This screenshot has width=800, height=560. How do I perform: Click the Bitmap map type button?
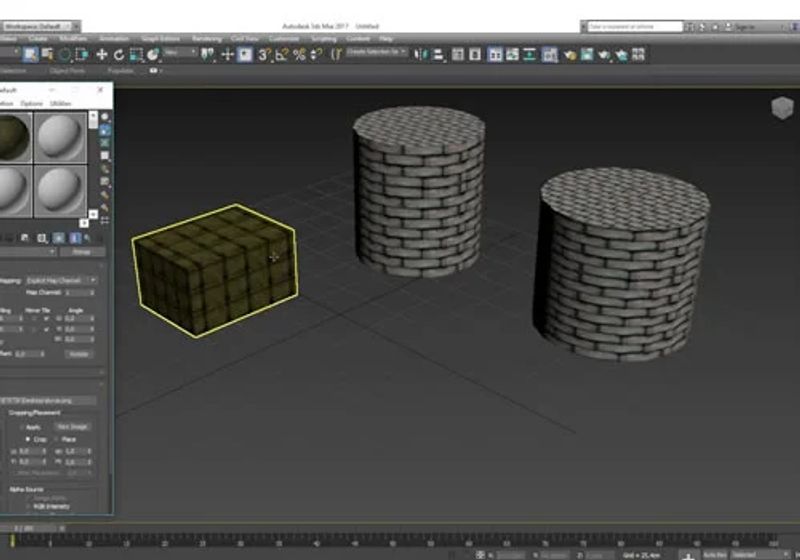(x=82, y=252)
